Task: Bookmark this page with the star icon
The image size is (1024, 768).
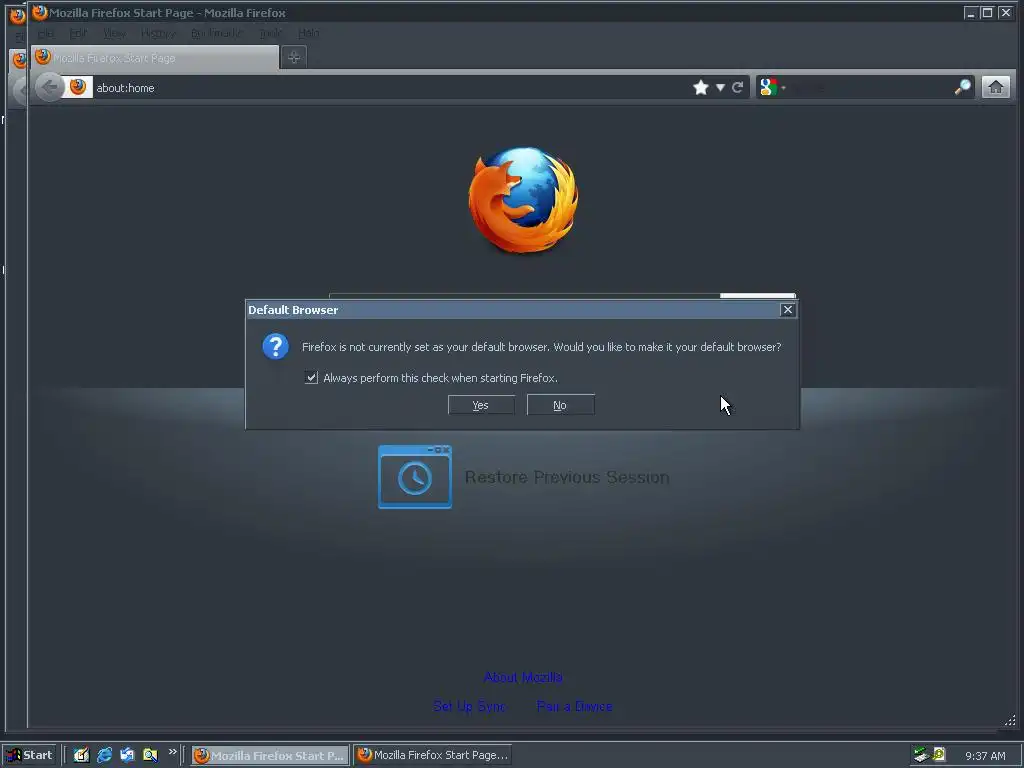Action: 701,88
